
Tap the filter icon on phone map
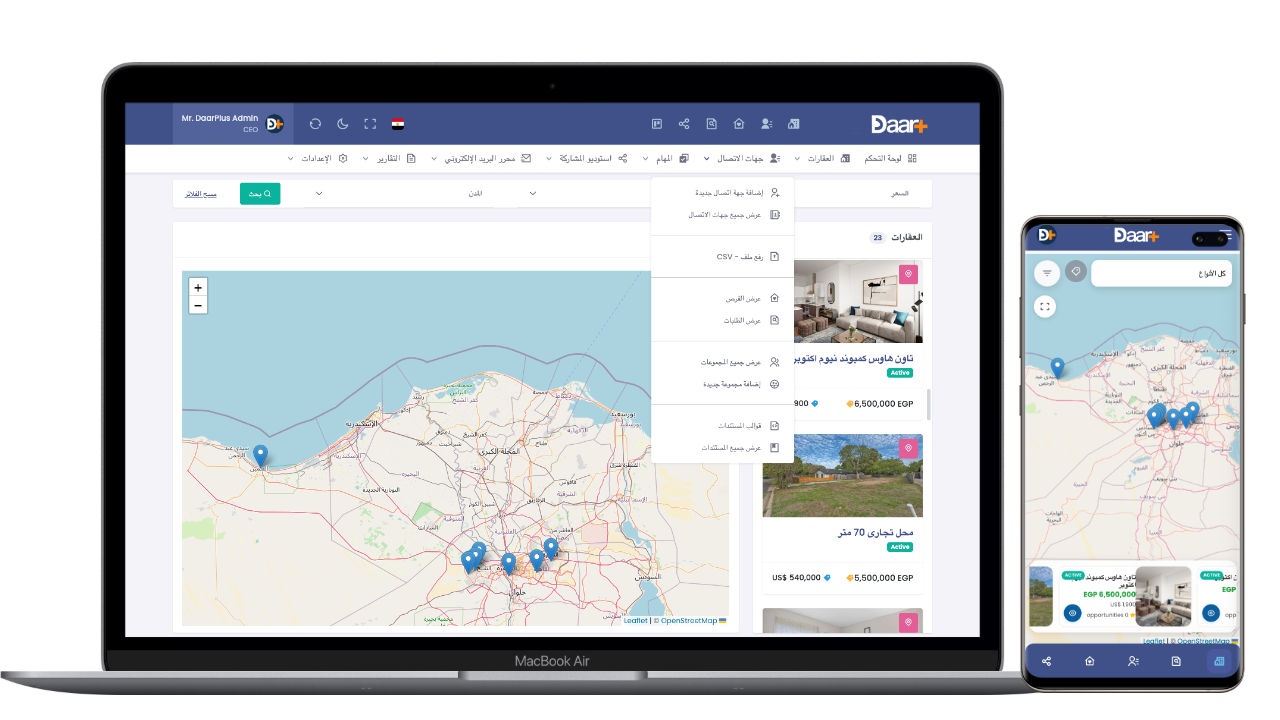pyautogui.click(x=1047, y=272)
